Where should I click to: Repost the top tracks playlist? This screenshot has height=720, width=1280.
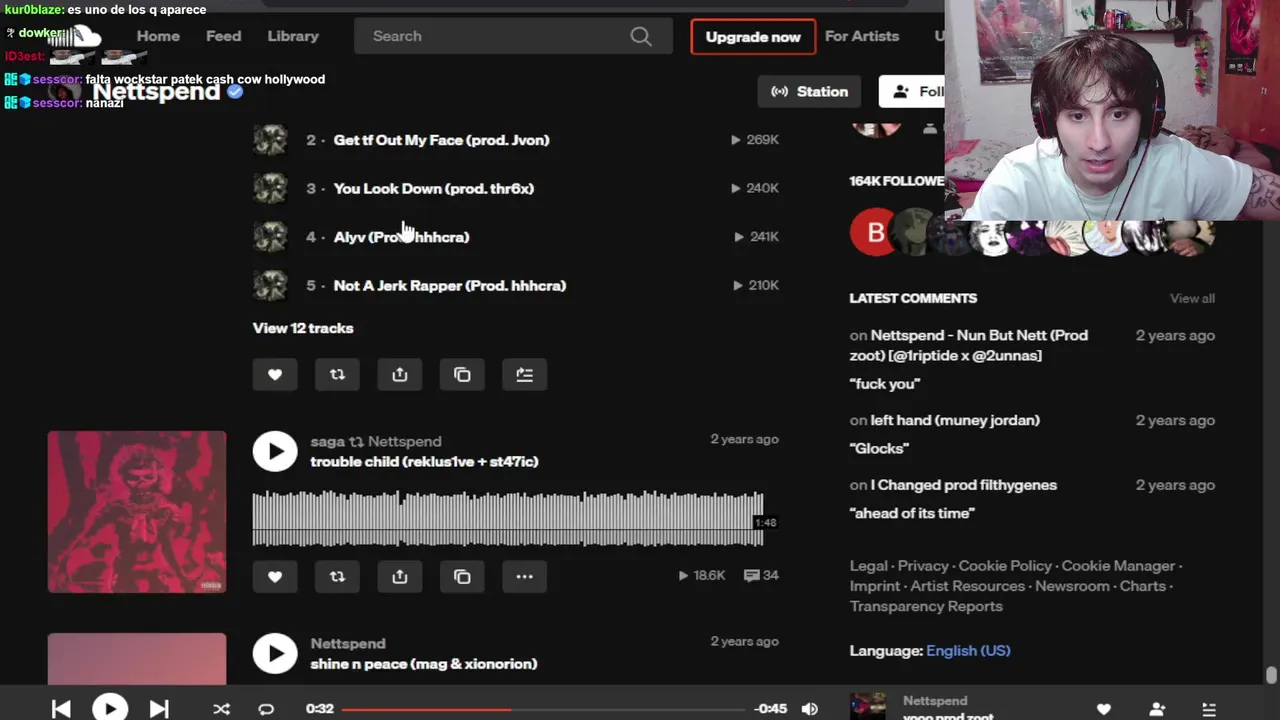pyautogui.click(x=337, y=374)
